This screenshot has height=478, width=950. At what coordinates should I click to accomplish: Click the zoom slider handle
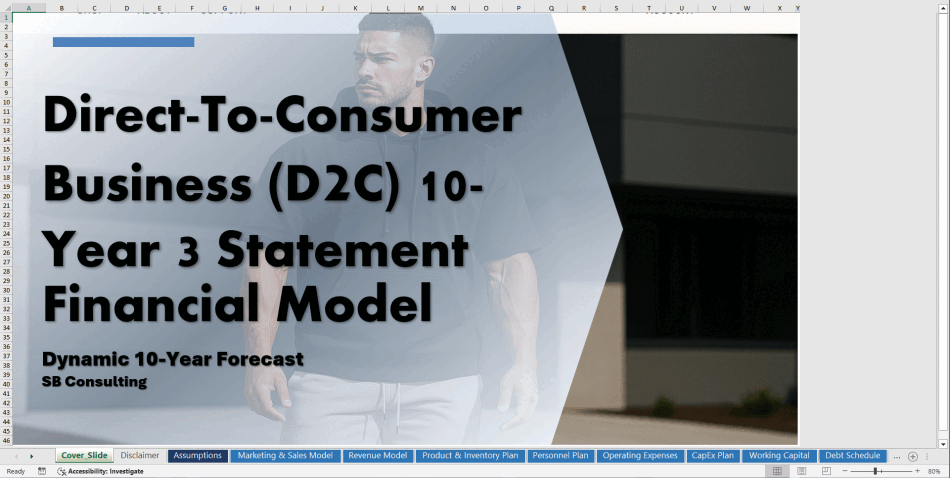(x=876, y=471)
